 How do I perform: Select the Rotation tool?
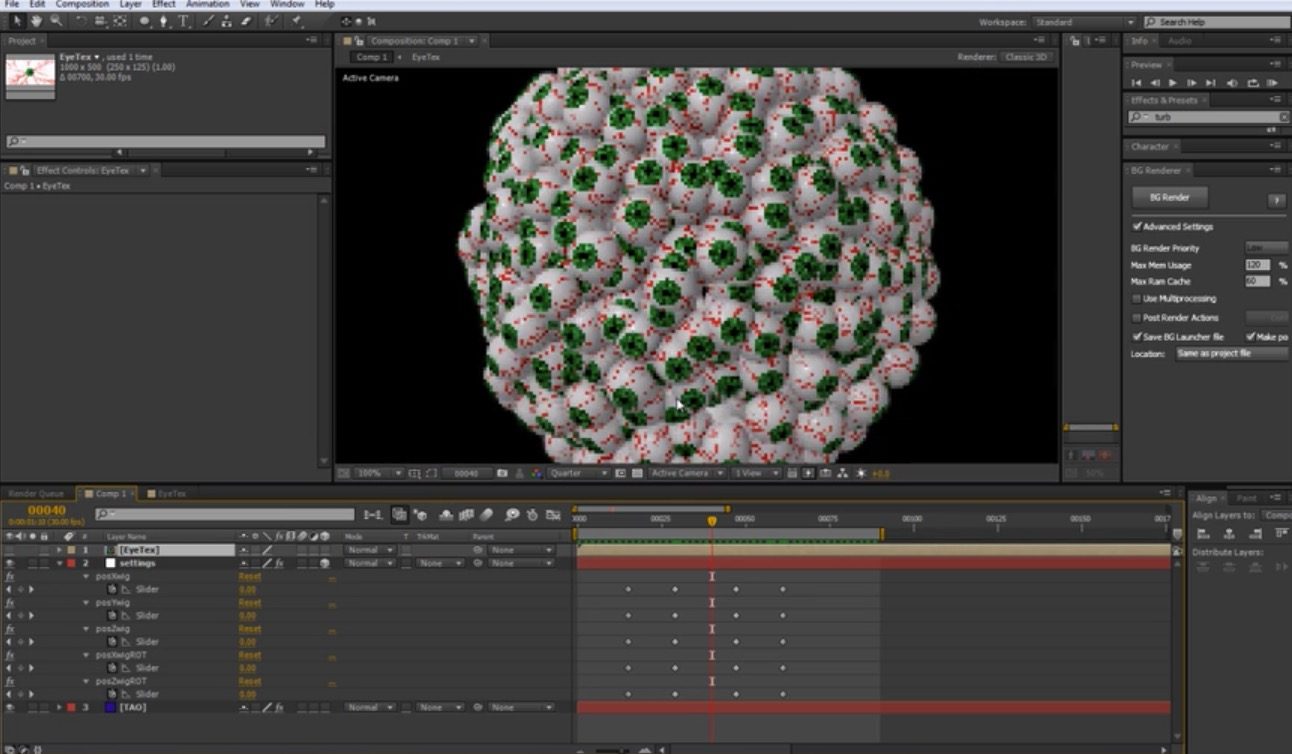coord(81,21)
